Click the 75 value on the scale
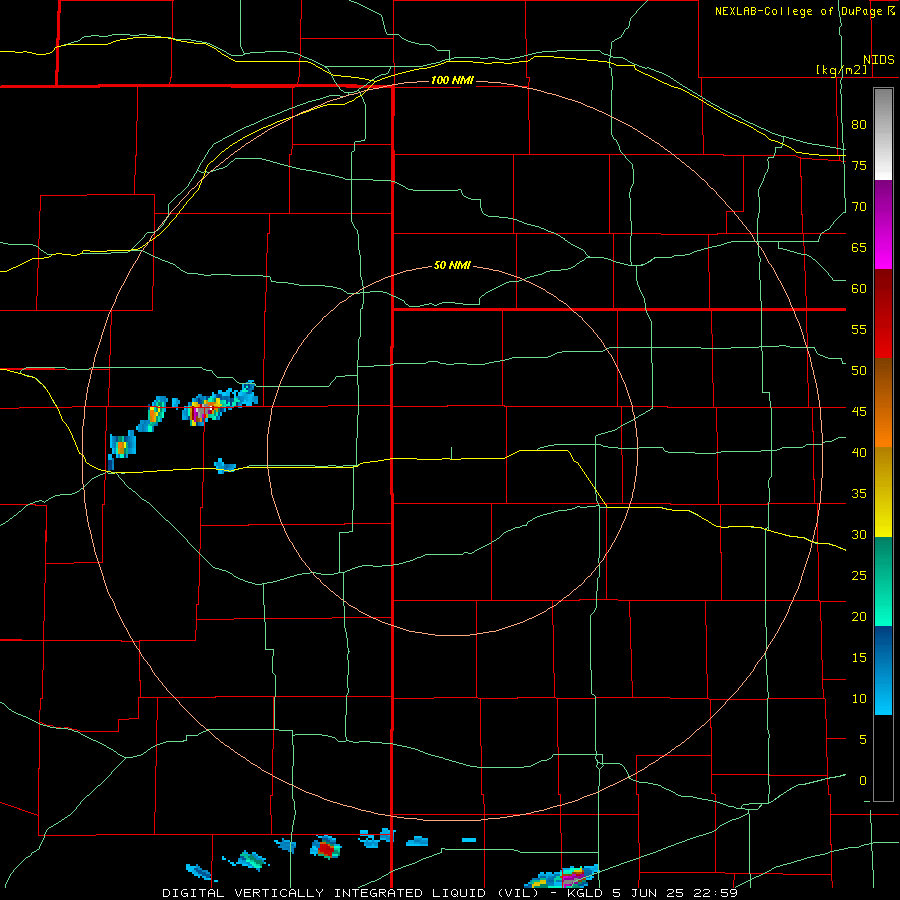The height and width of the screenshot is (900, 900). tap(859, 165)
